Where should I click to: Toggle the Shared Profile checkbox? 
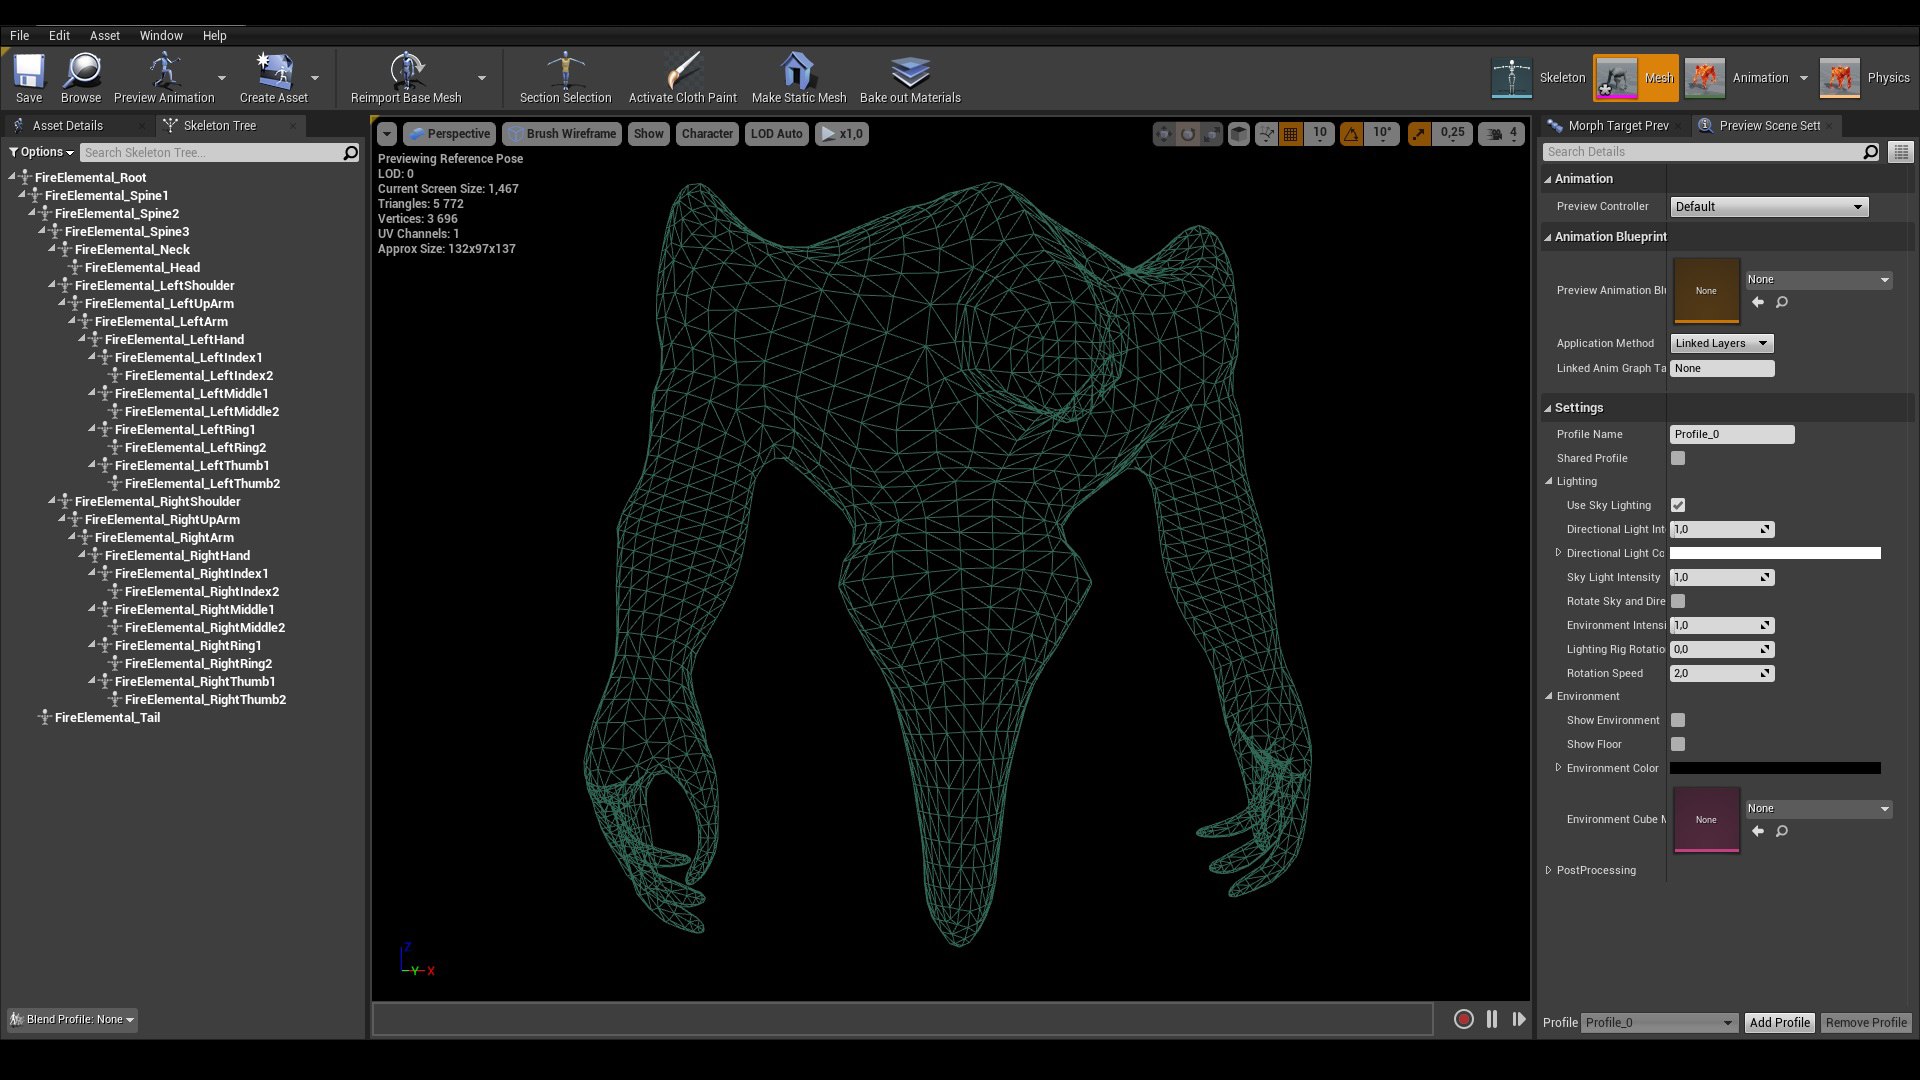[1678, 458]
